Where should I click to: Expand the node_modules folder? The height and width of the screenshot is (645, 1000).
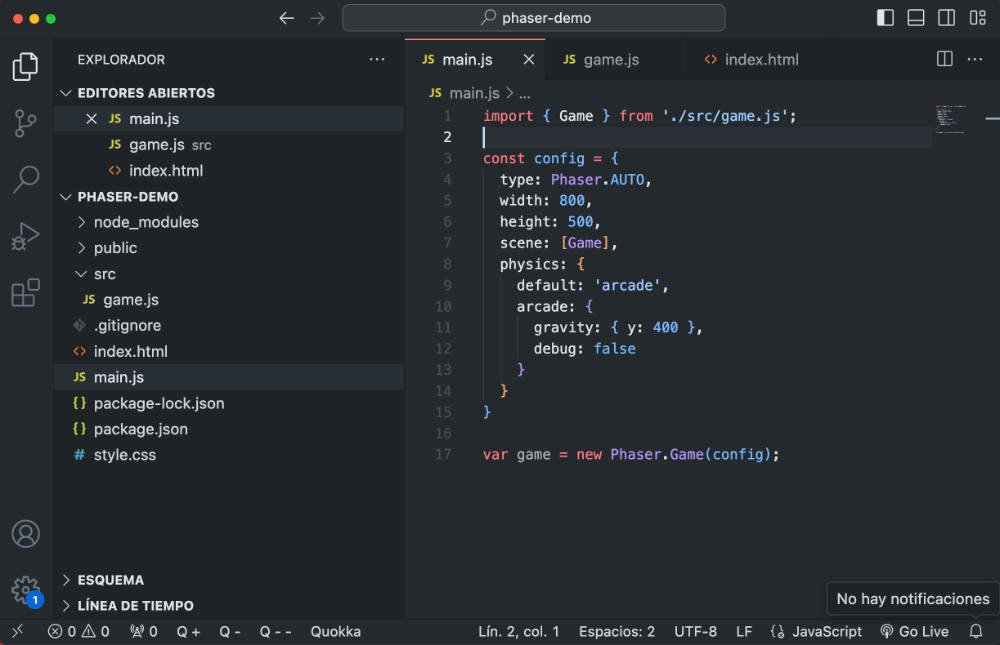point(146,222)
